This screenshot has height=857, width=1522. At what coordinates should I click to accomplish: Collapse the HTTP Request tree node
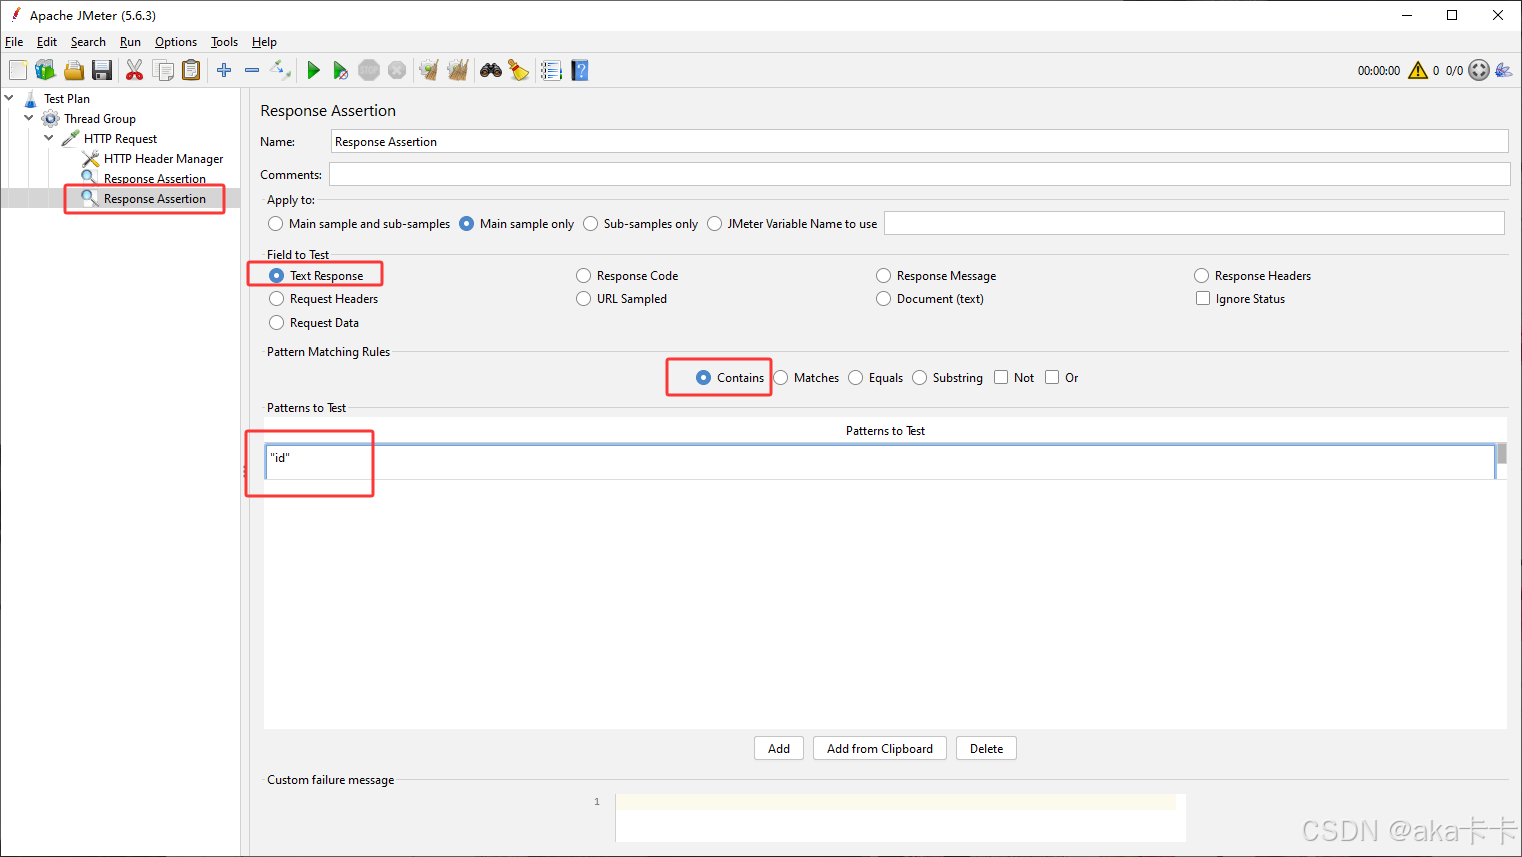click(x=49, y=138)
